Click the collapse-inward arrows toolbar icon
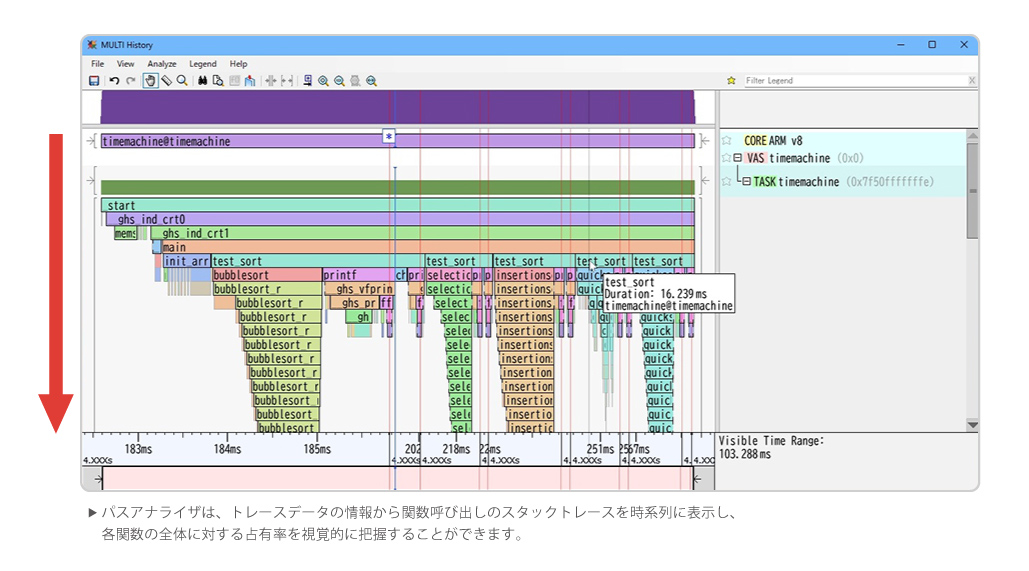 click(x=270, y=81)
